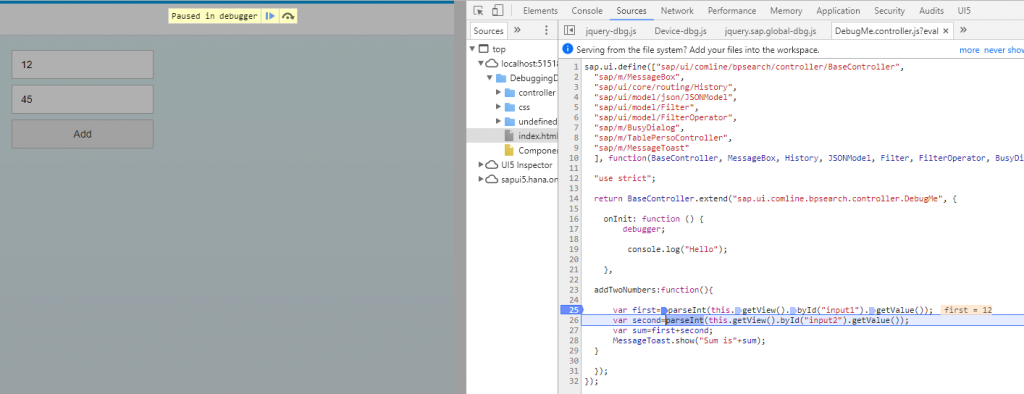Click line number 17 with debugger statement
Screen dimensions: 1024x394
click(x=575, y=229)
